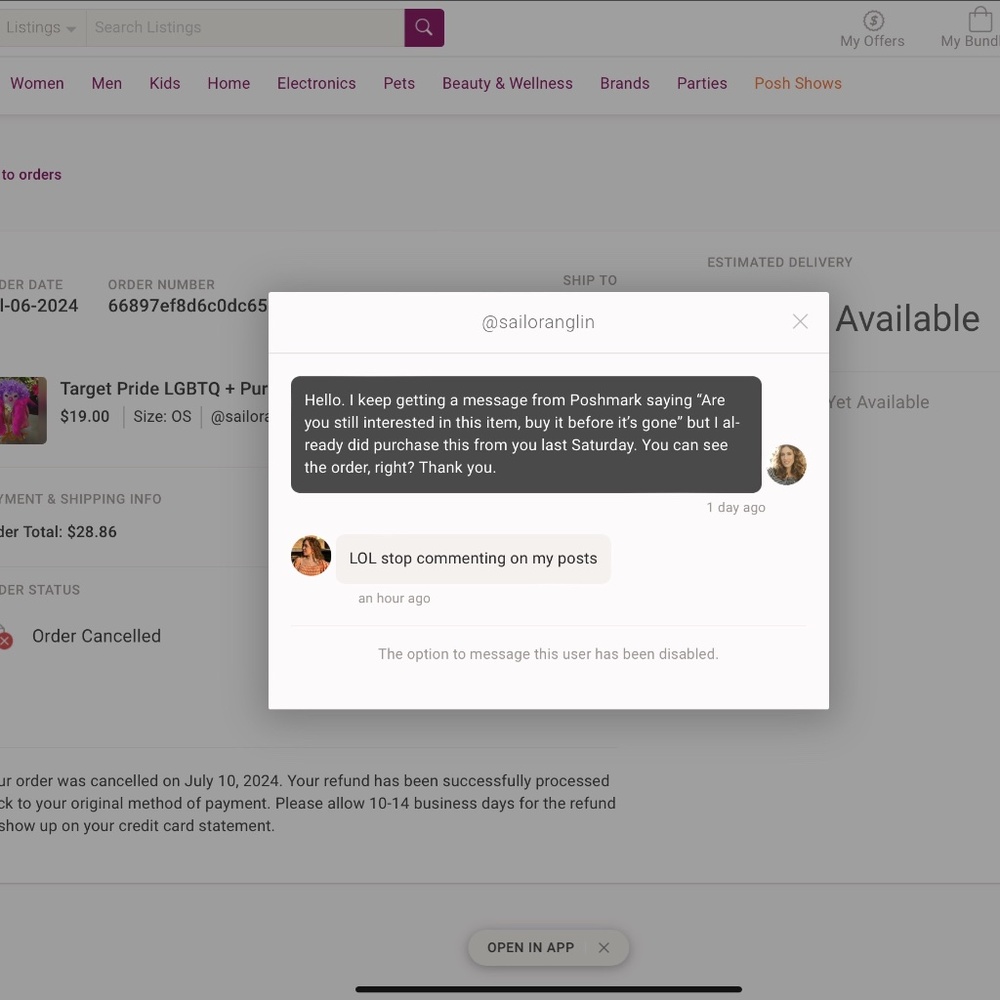The height and width of the screenshot is (1000, 1000).
Task: Open the Beauty & Wellness category
Action: click(507, 84)
